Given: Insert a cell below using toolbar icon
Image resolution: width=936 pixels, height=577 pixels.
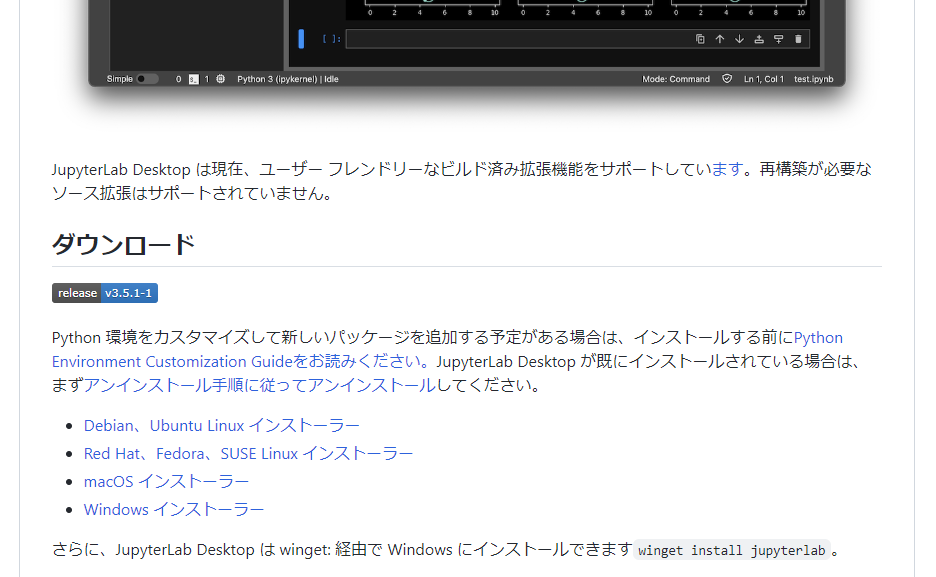Looking at the screenshot, I should point(778,39).
